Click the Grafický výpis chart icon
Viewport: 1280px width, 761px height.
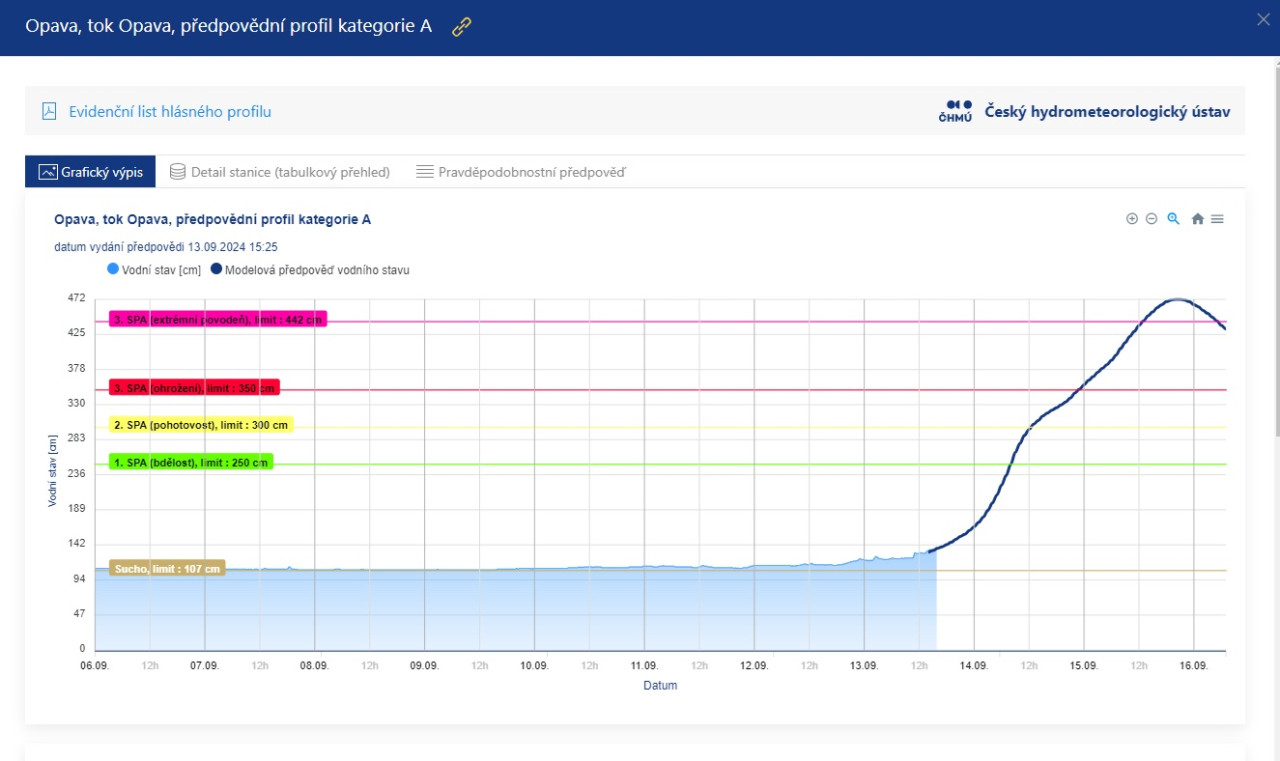tap(47, 172)
